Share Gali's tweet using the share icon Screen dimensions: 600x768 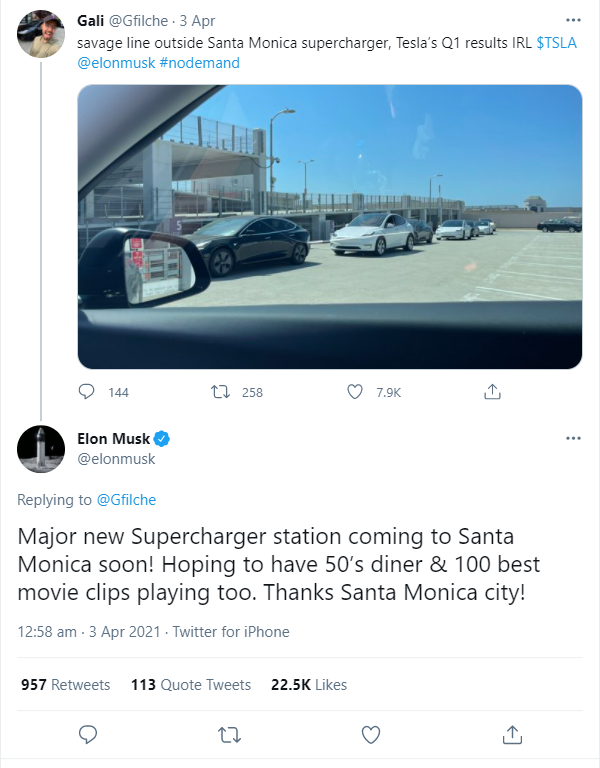(x=492, y=391)
